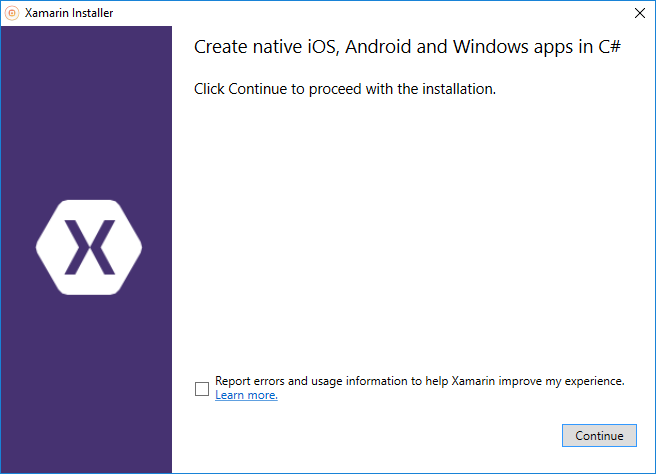Open the Learn more link
656x474 pixels.
tap(246, 395)
